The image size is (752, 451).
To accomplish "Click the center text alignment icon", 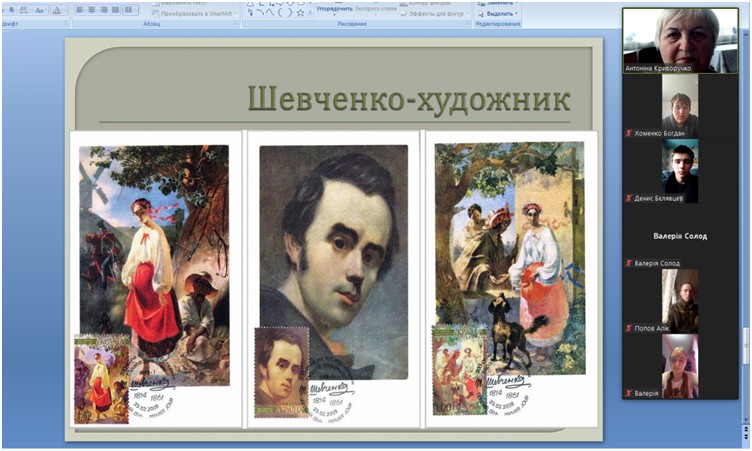I will pos(91,10).
